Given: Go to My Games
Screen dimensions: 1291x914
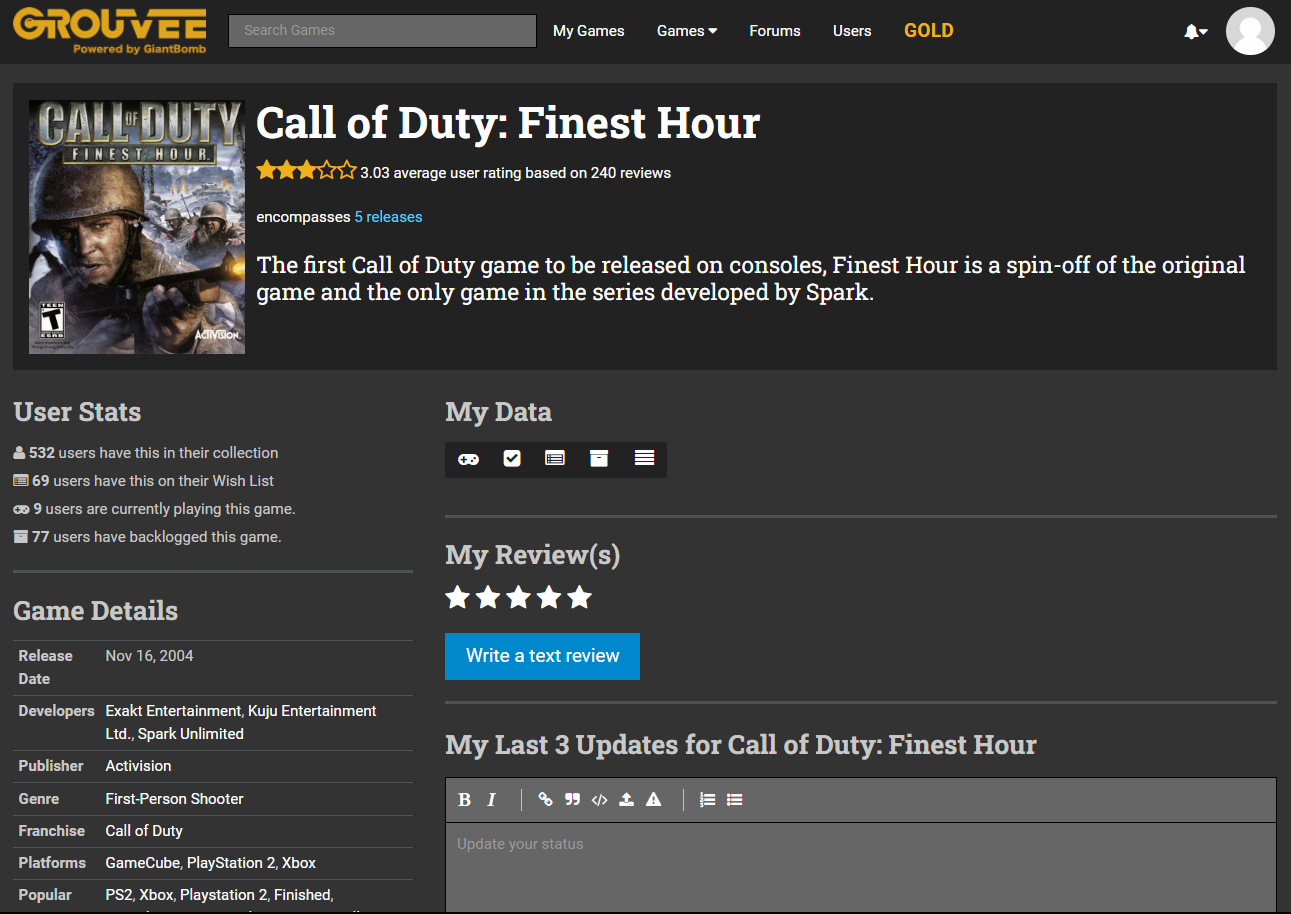Looking at the screenshot, I should [x=588, y=31].
